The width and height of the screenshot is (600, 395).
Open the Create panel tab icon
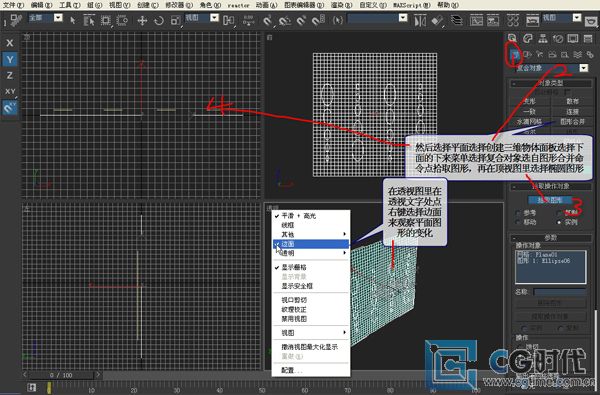[512, 38]
